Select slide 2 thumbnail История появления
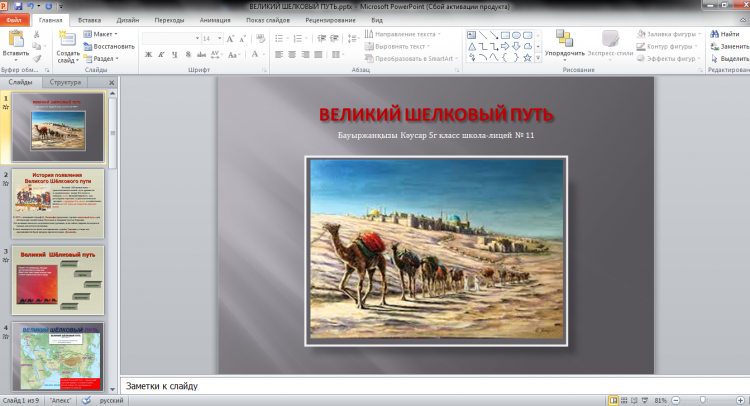 click(58, 204)
